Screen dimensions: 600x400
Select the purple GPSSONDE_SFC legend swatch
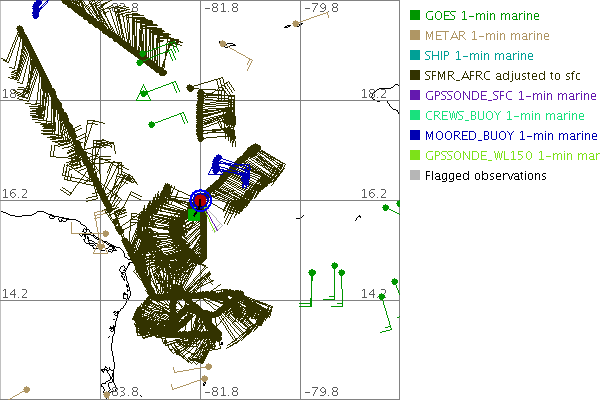415,96
